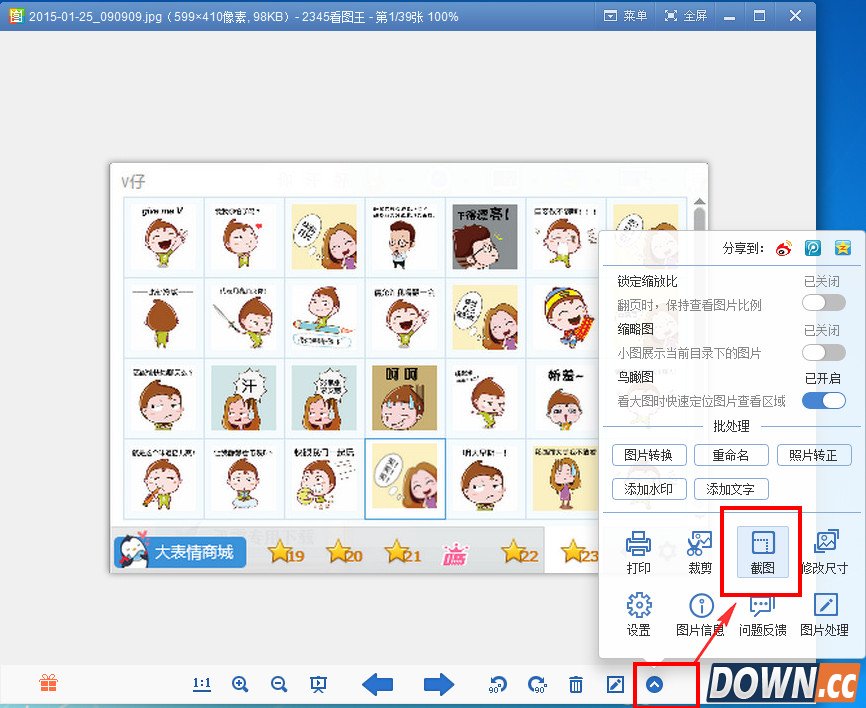Collapse the extended toolbar with the chevron
The height and width of the screenshot is (708, 866).
663,685
